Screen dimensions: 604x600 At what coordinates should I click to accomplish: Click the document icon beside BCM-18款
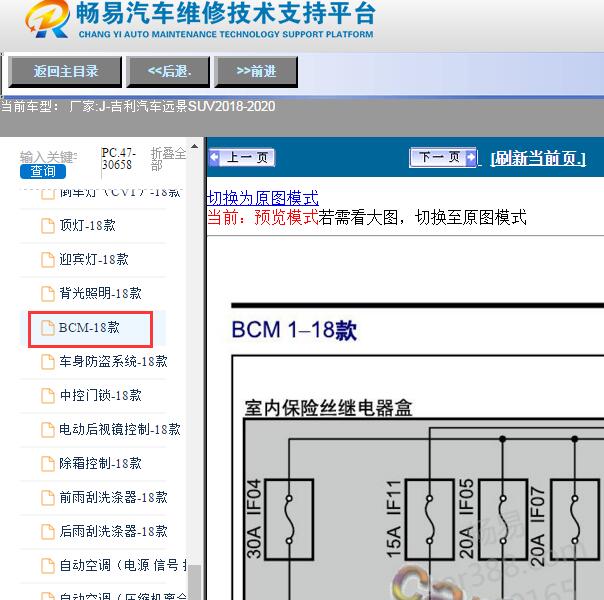pos(48,328)
